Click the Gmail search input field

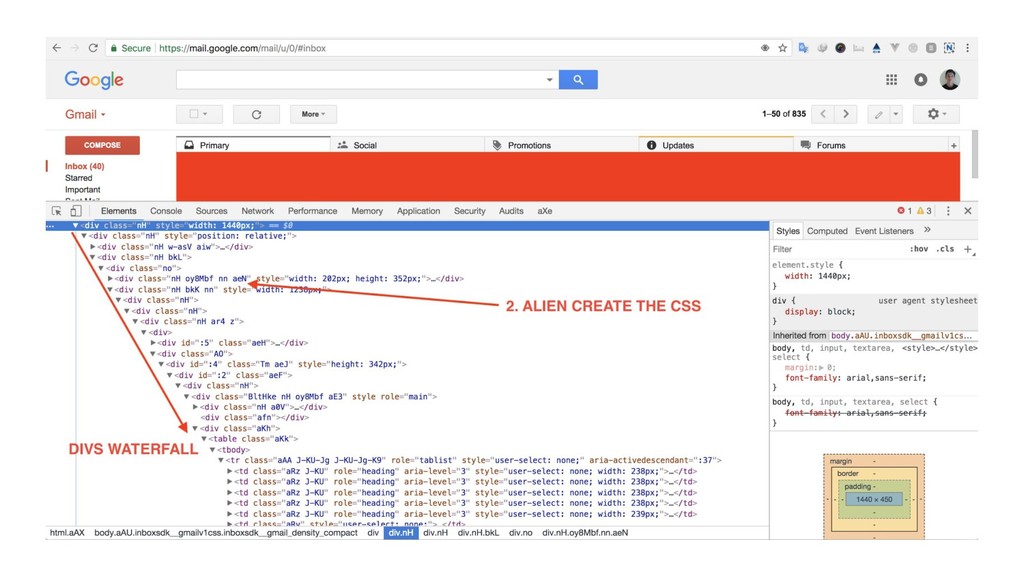tap(360, 80)
